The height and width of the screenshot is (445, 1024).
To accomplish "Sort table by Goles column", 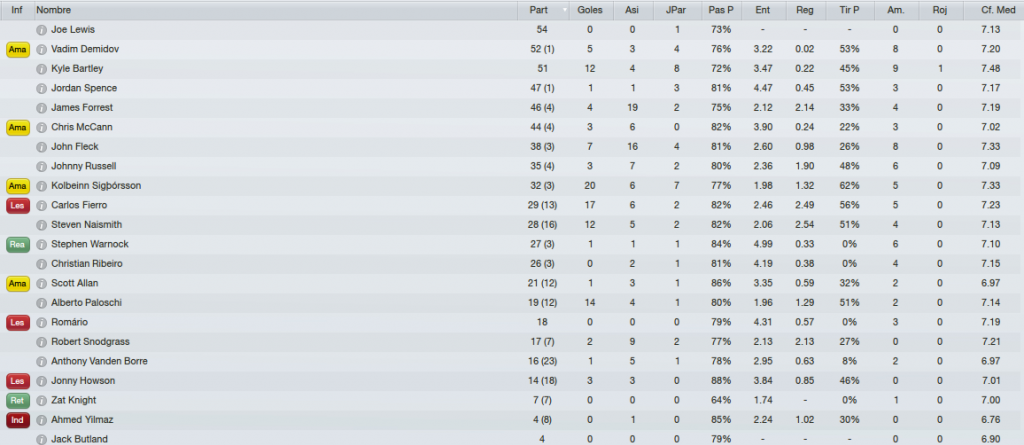I will (590, 10).
